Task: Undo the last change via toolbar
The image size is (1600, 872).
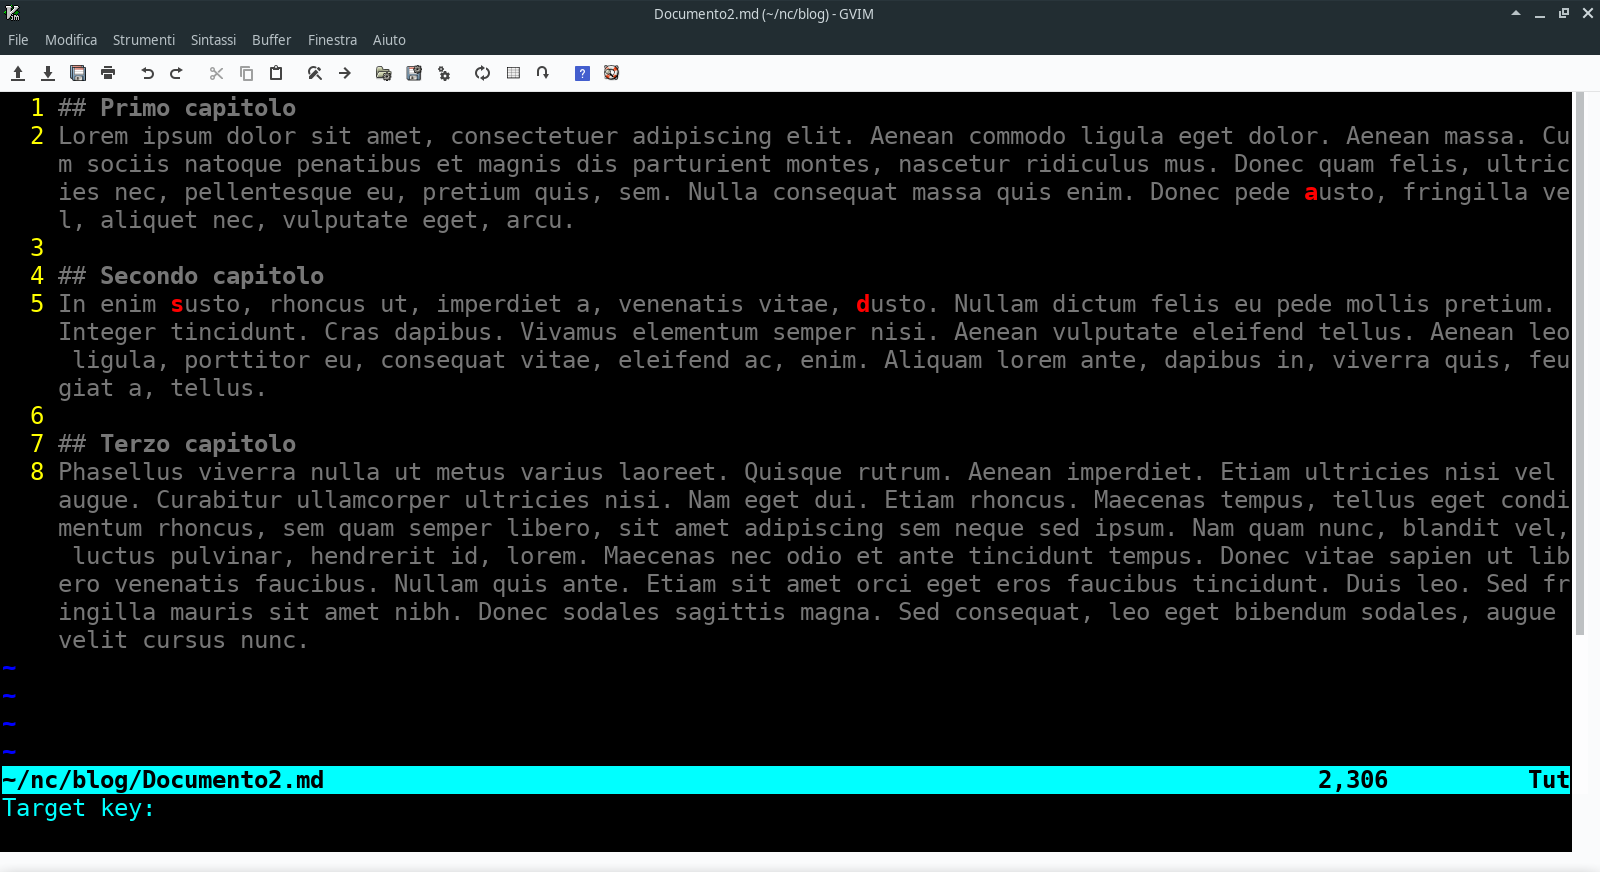Action: coord(148,73)
